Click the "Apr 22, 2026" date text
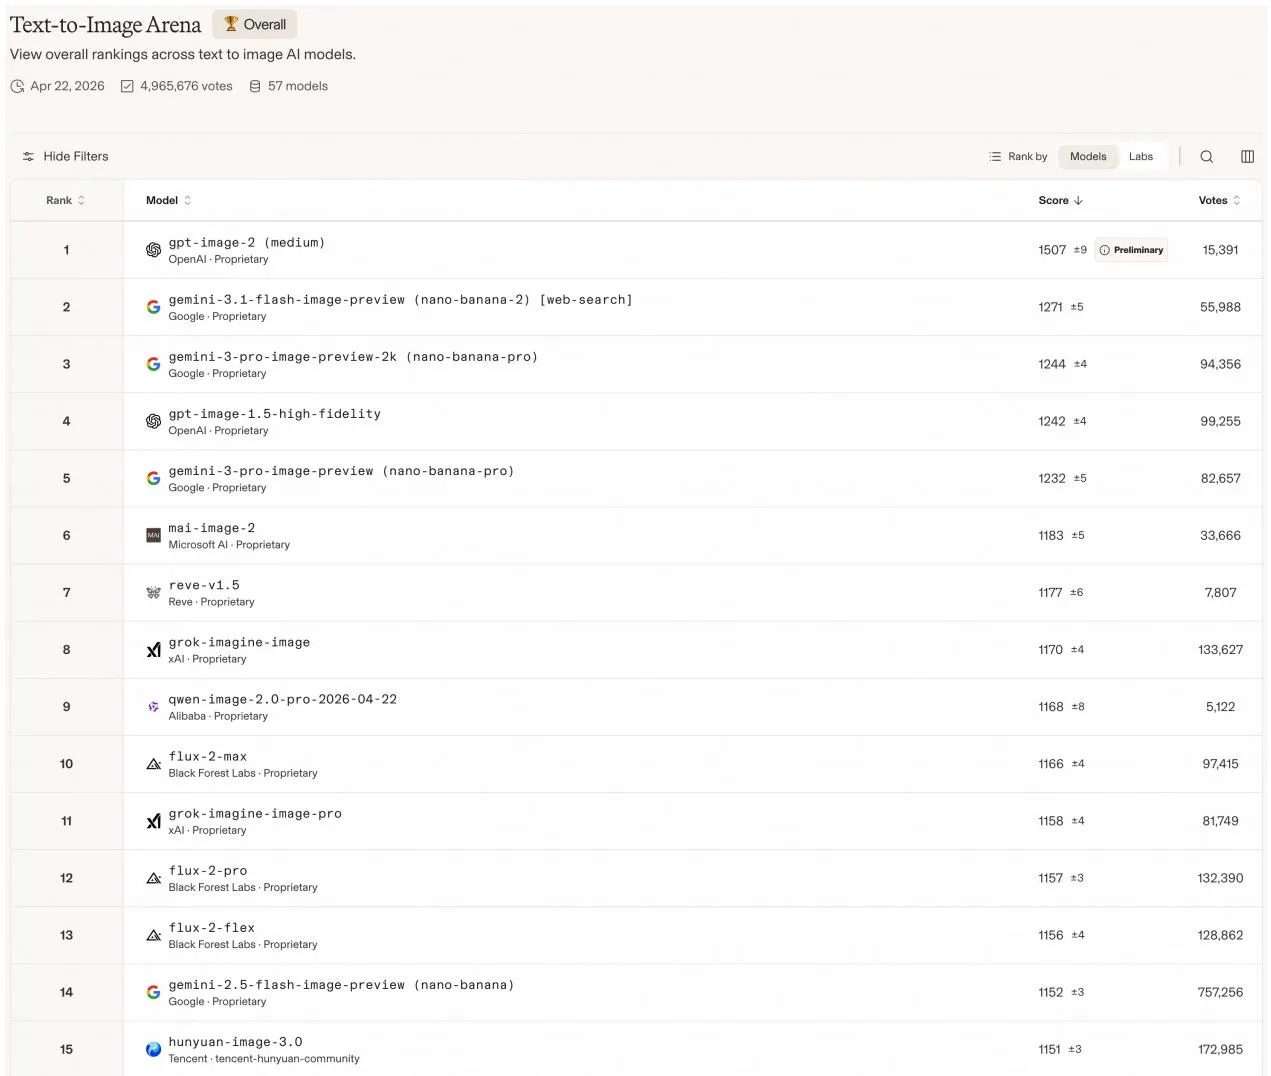1271x1076 pixels. point(67,86)
